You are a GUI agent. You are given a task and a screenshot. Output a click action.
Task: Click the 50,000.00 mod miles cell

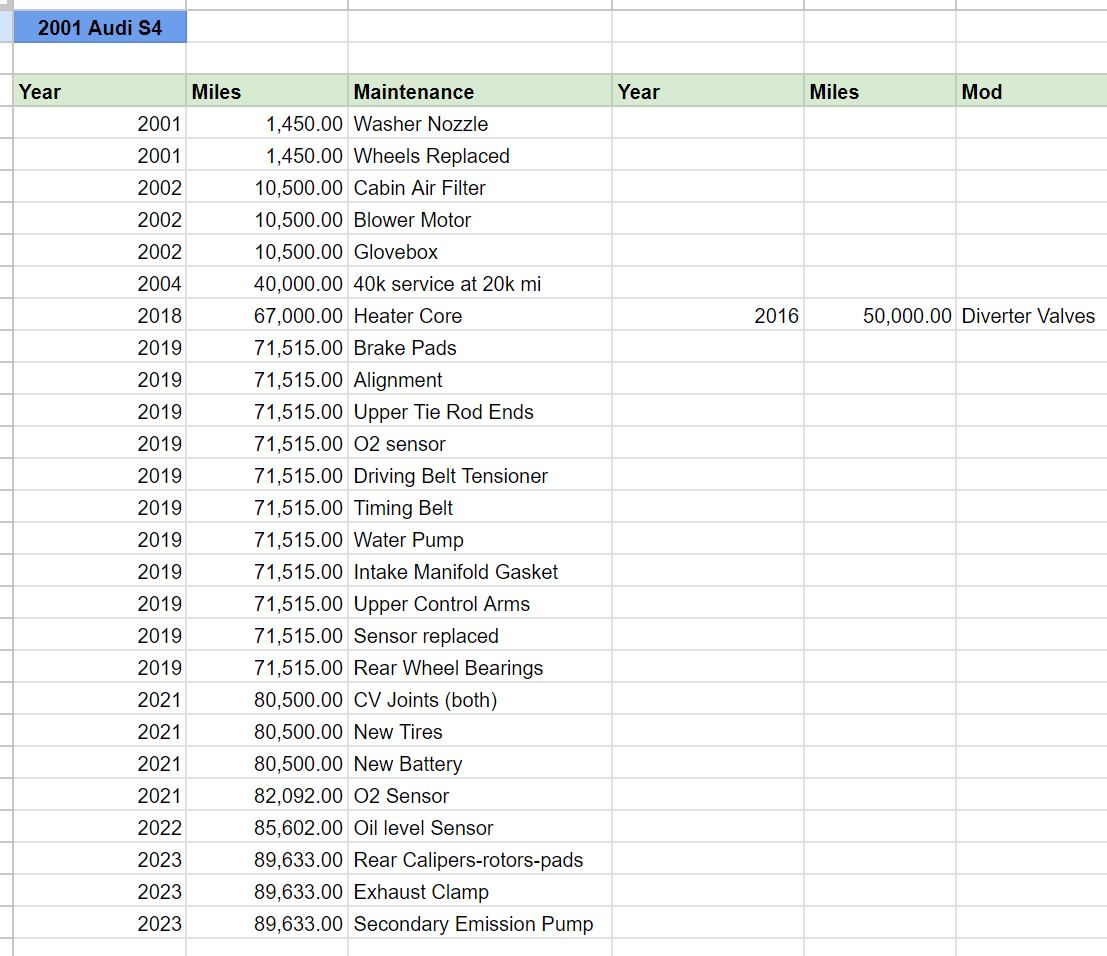pyautogui.click(x=880, y=316)
